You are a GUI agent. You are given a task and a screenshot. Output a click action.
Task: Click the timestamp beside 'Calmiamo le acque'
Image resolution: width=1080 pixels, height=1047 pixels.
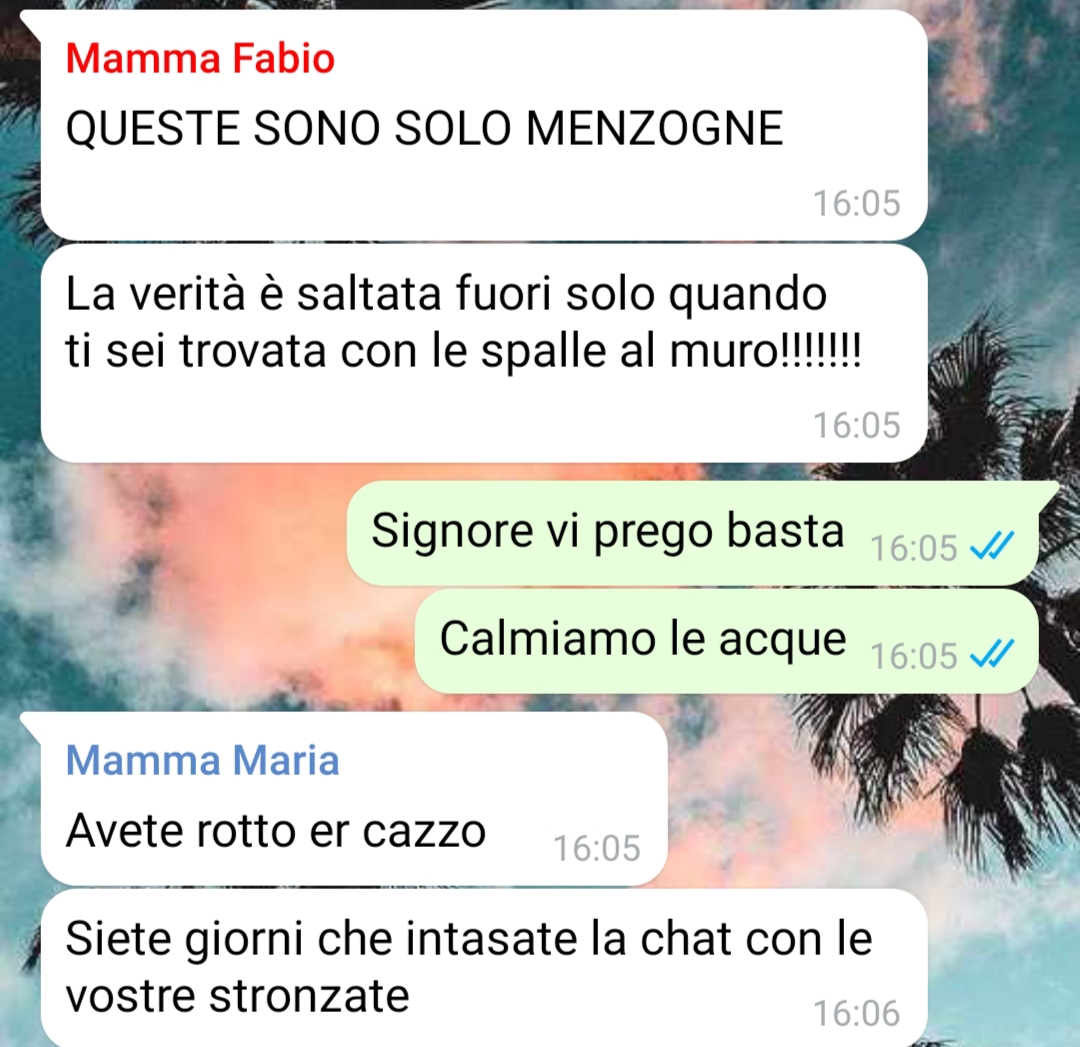coord(914,656)
